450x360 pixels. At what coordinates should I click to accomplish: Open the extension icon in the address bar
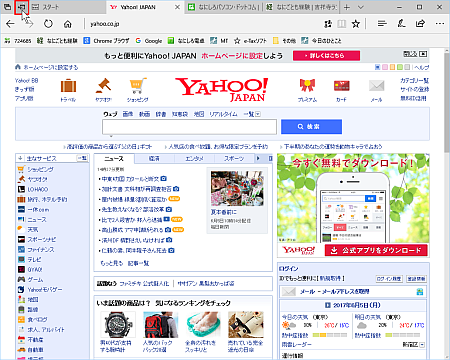coord(328,24)
